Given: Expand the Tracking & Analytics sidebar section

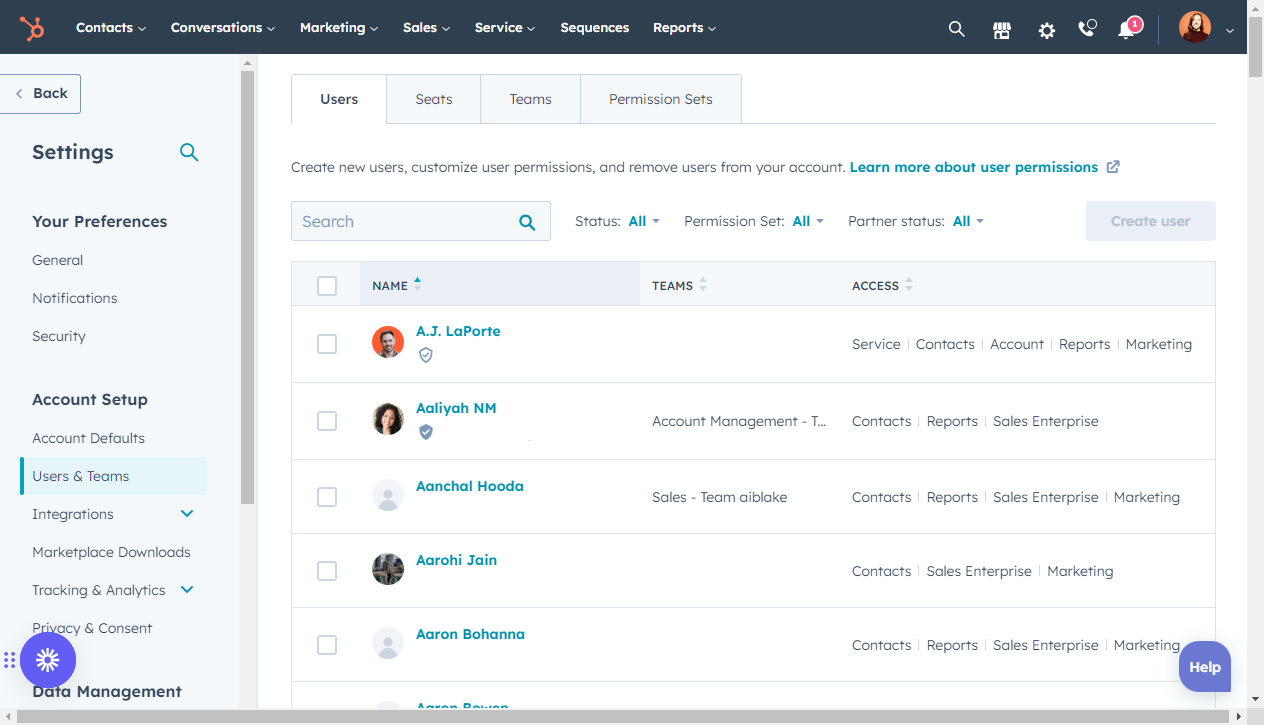Looking at the screenshot, I should (x=187, y=590).
